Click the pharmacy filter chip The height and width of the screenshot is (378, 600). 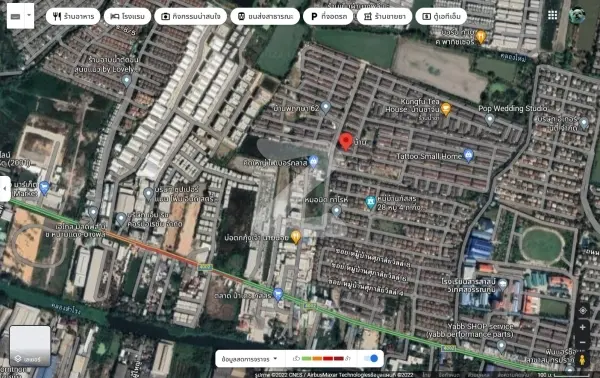pos(384,16)
